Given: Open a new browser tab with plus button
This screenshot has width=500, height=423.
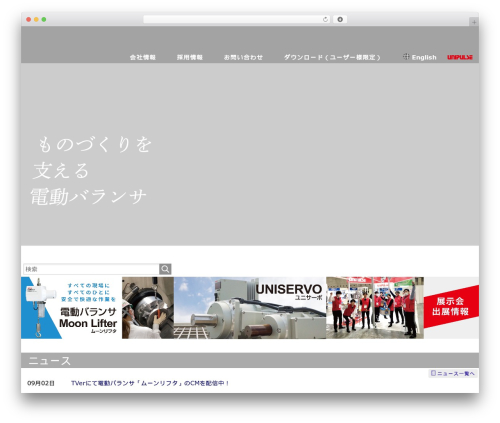Looking at the screenshot, I should point(474,22).
